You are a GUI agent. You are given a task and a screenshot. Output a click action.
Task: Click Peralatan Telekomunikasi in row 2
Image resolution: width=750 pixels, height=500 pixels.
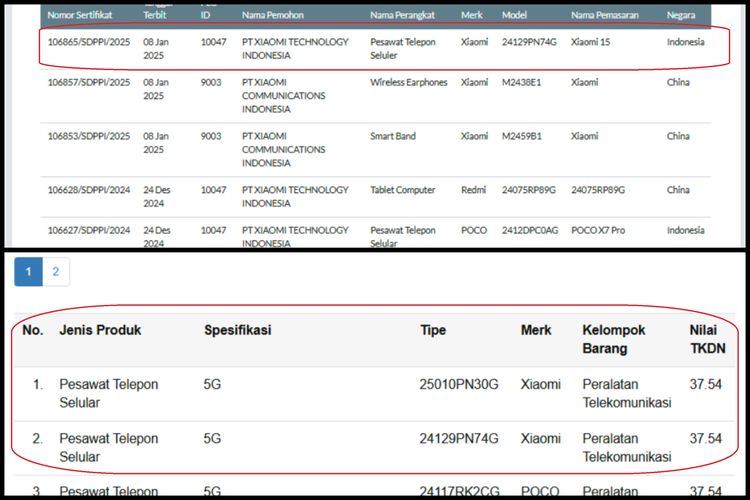[x=627, y=448]
